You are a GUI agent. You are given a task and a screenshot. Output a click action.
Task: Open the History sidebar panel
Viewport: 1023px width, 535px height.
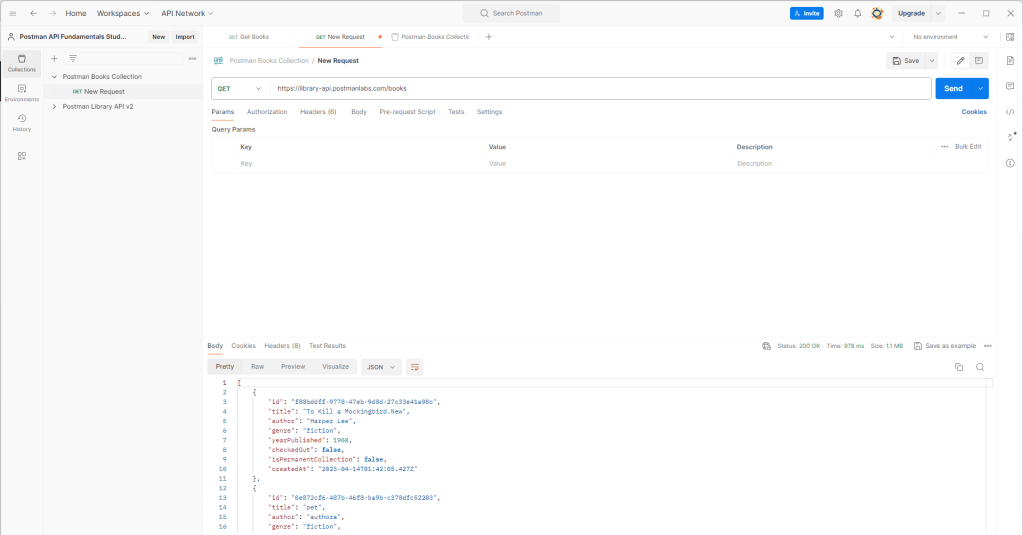pyautogui.click(x=21, y=122)
